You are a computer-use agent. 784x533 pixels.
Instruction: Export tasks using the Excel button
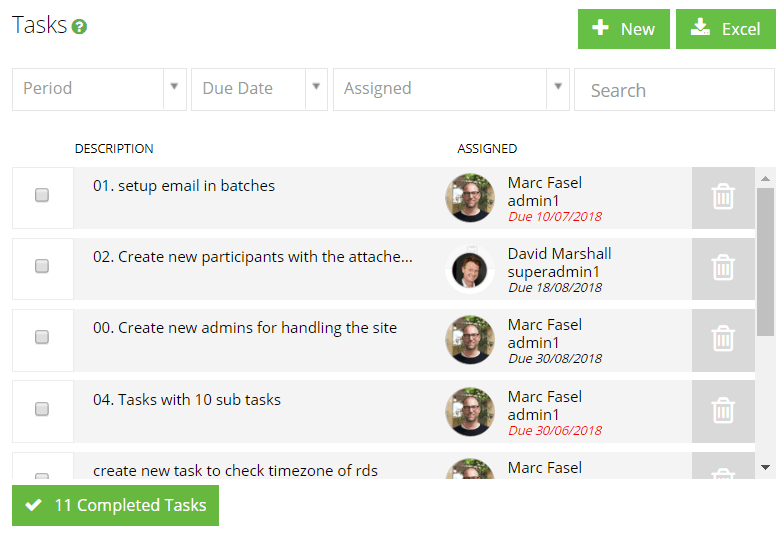point(726,29)
